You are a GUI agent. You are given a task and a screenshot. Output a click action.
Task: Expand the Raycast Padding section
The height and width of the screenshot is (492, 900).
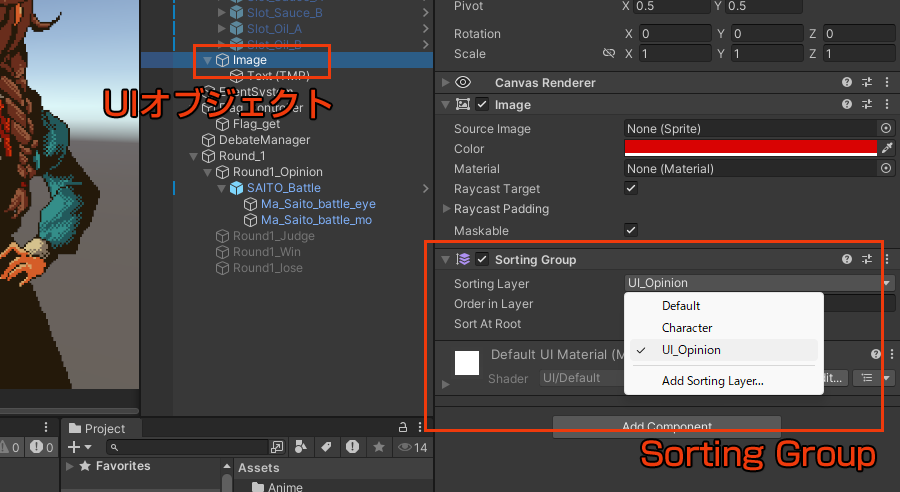(446, 209)
